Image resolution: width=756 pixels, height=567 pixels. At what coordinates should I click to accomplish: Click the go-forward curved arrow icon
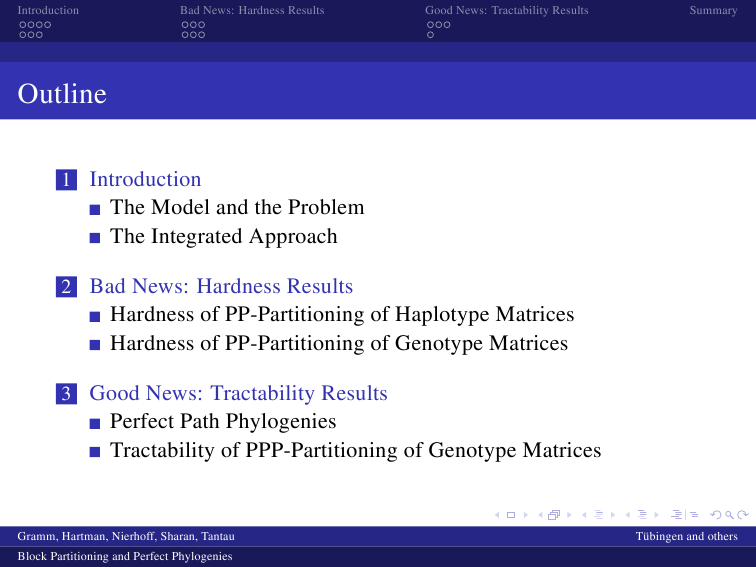tap(743, 514)
